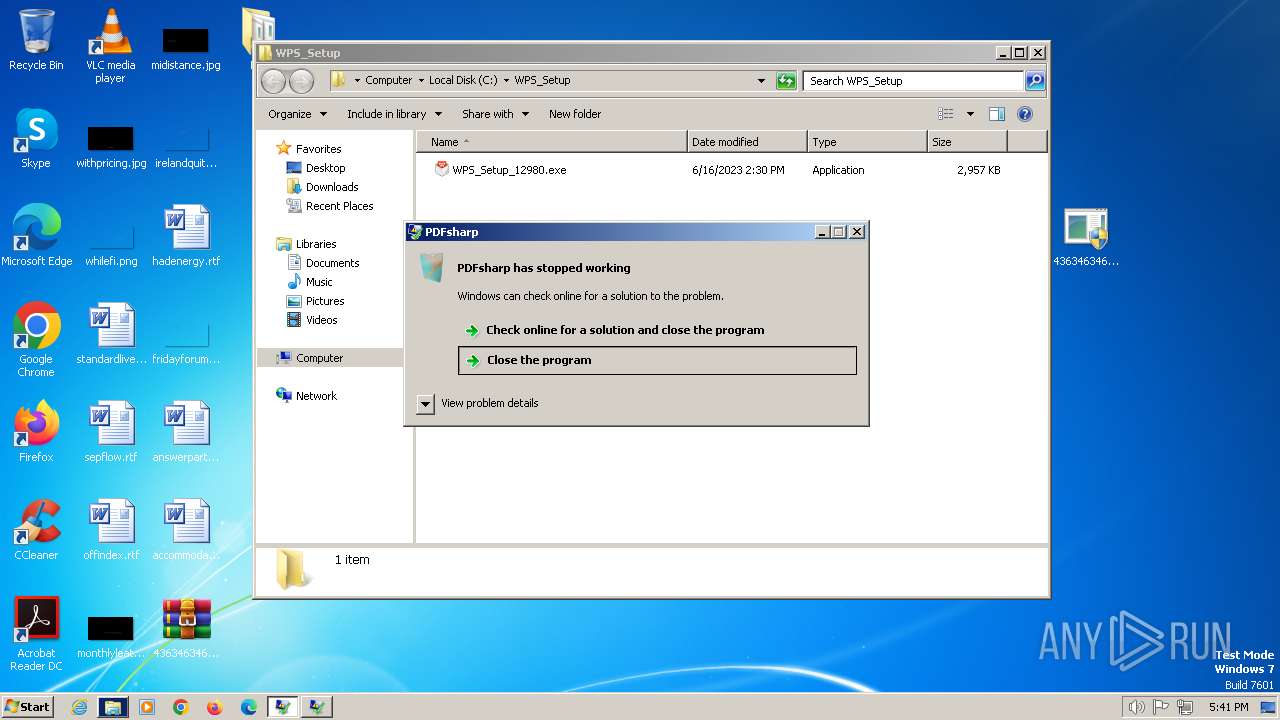Select Network in navigation pane
Image resolution: width=1280 pixels, height=720 pixels.
coord(316,396)
